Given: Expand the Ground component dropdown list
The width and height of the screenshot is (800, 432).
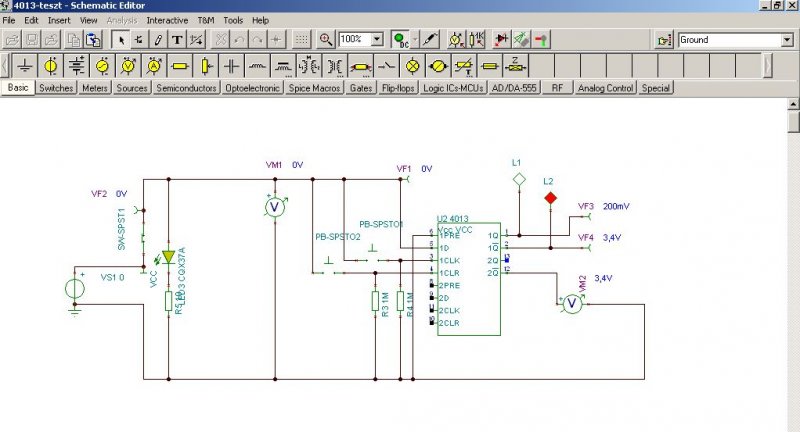Looking at the screenshot, I should click(x=787, y=40).
